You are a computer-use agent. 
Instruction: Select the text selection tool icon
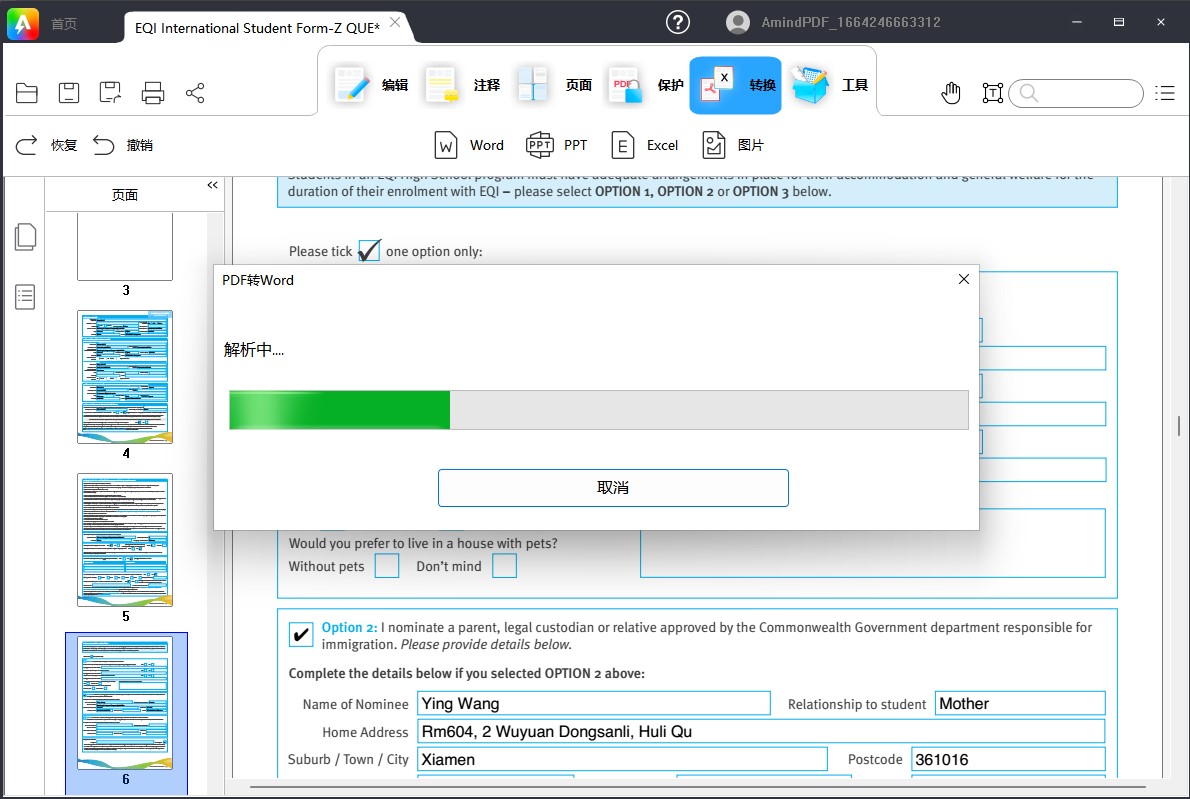point(993,93)
